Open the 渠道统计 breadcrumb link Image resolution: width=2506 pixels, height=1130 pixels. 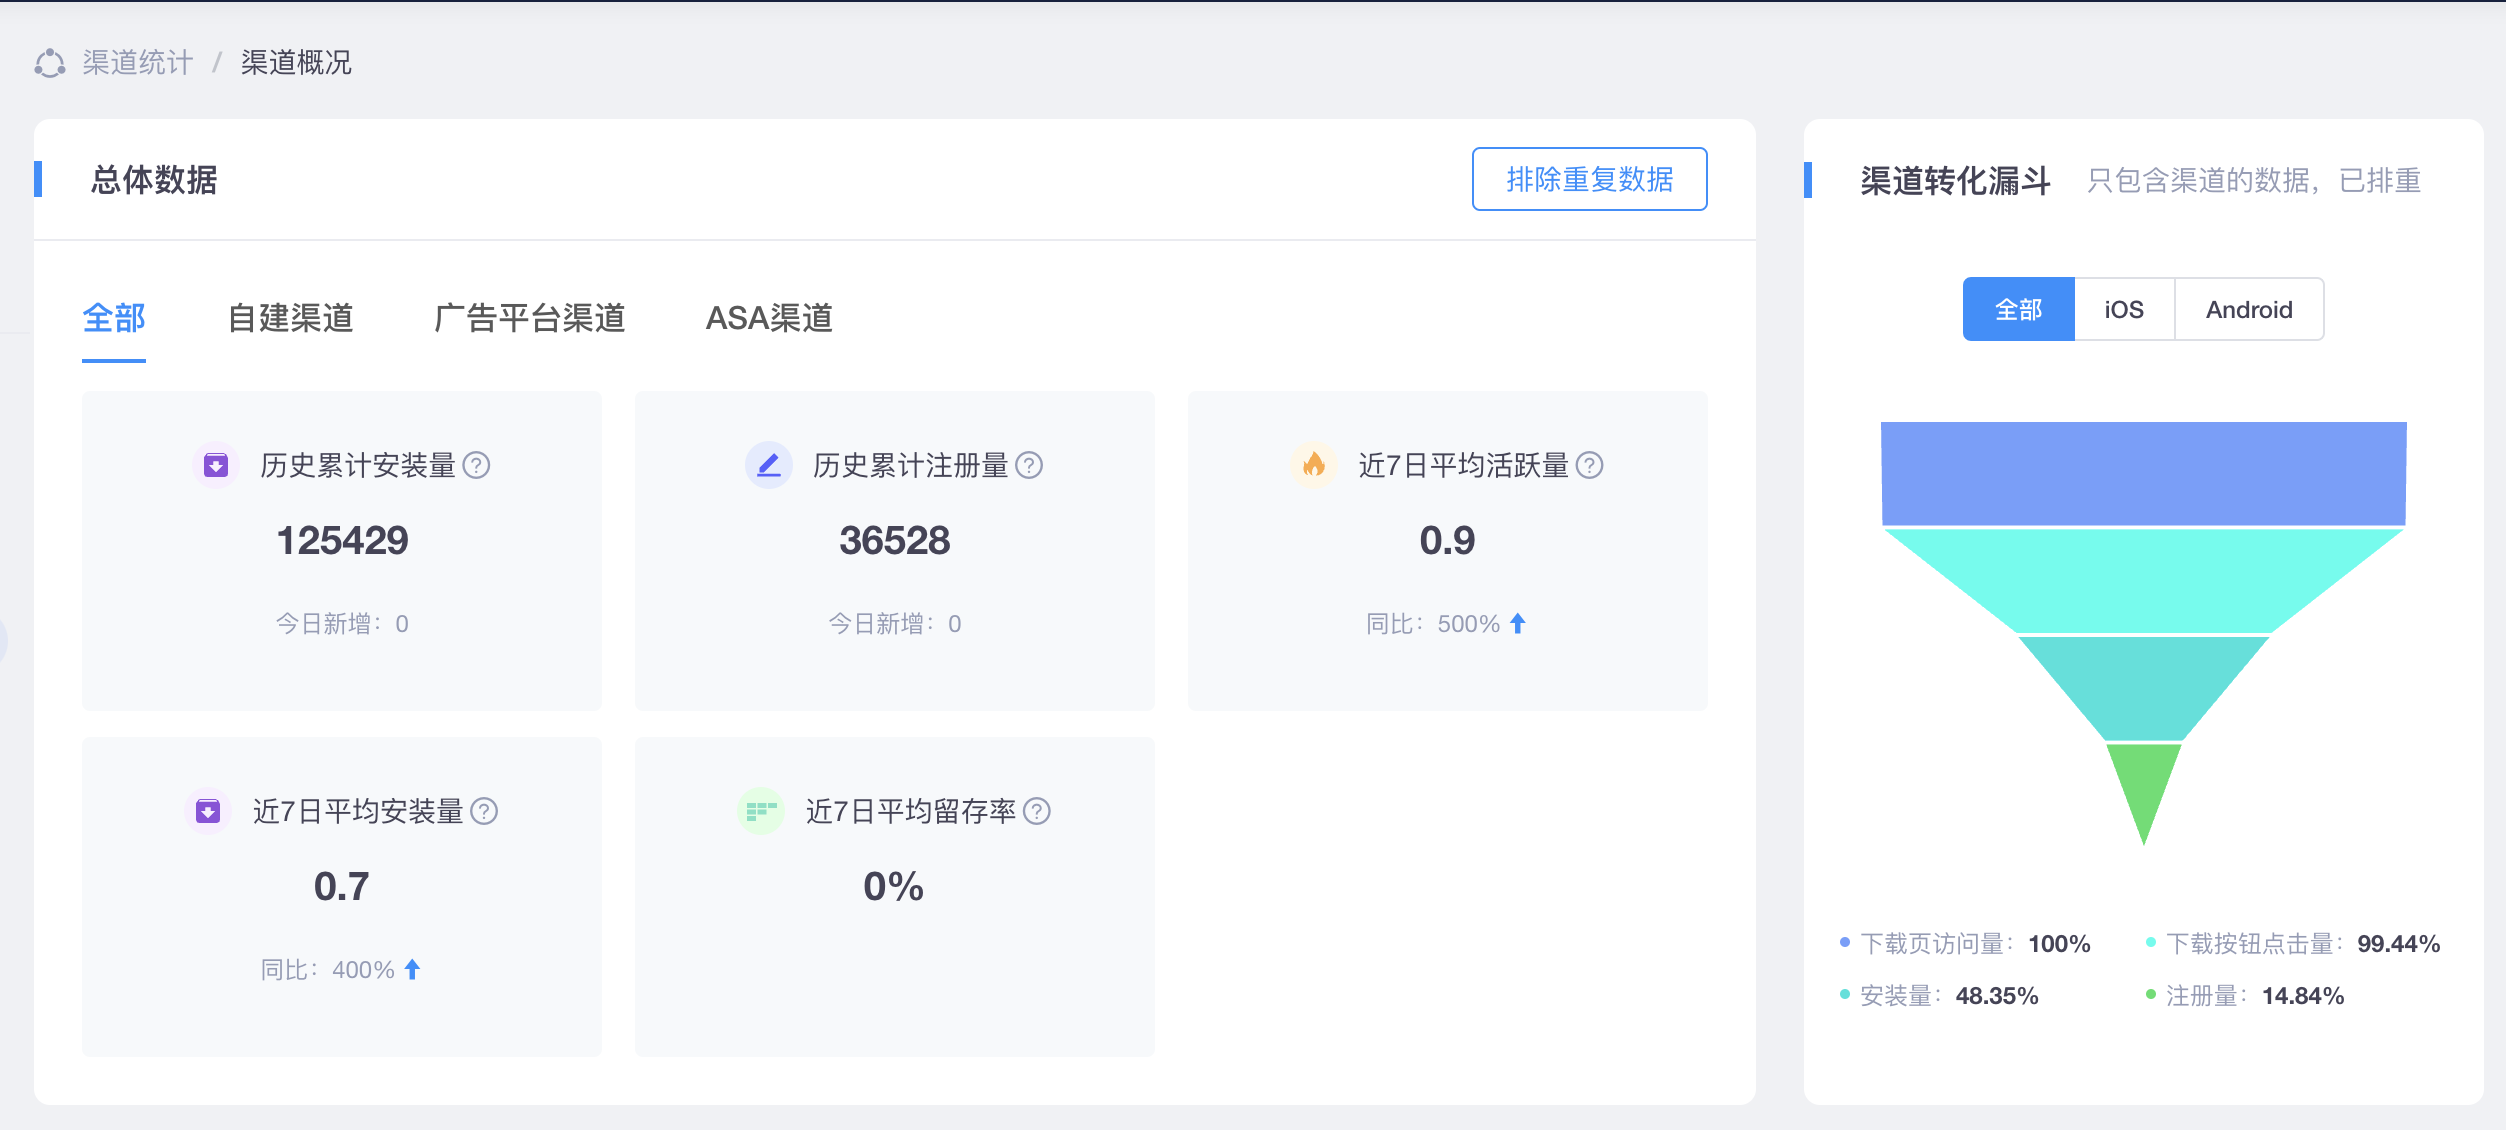pyautogui.click(x=138, y=63)
